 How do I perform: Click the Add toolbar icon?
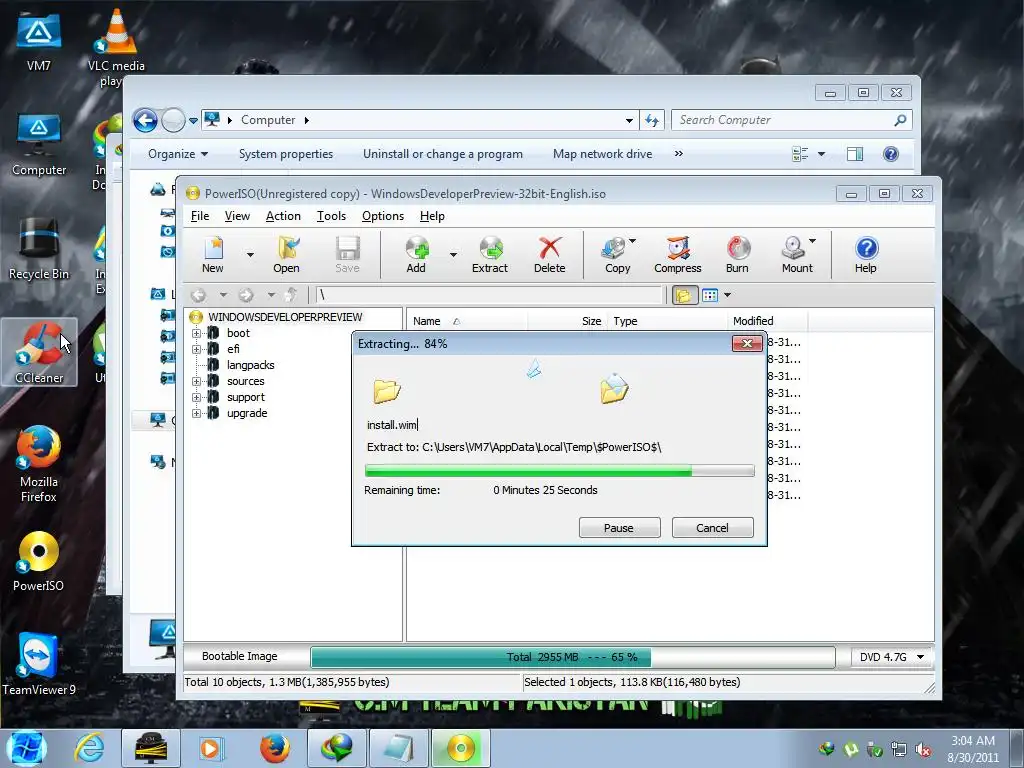(416, 254)
